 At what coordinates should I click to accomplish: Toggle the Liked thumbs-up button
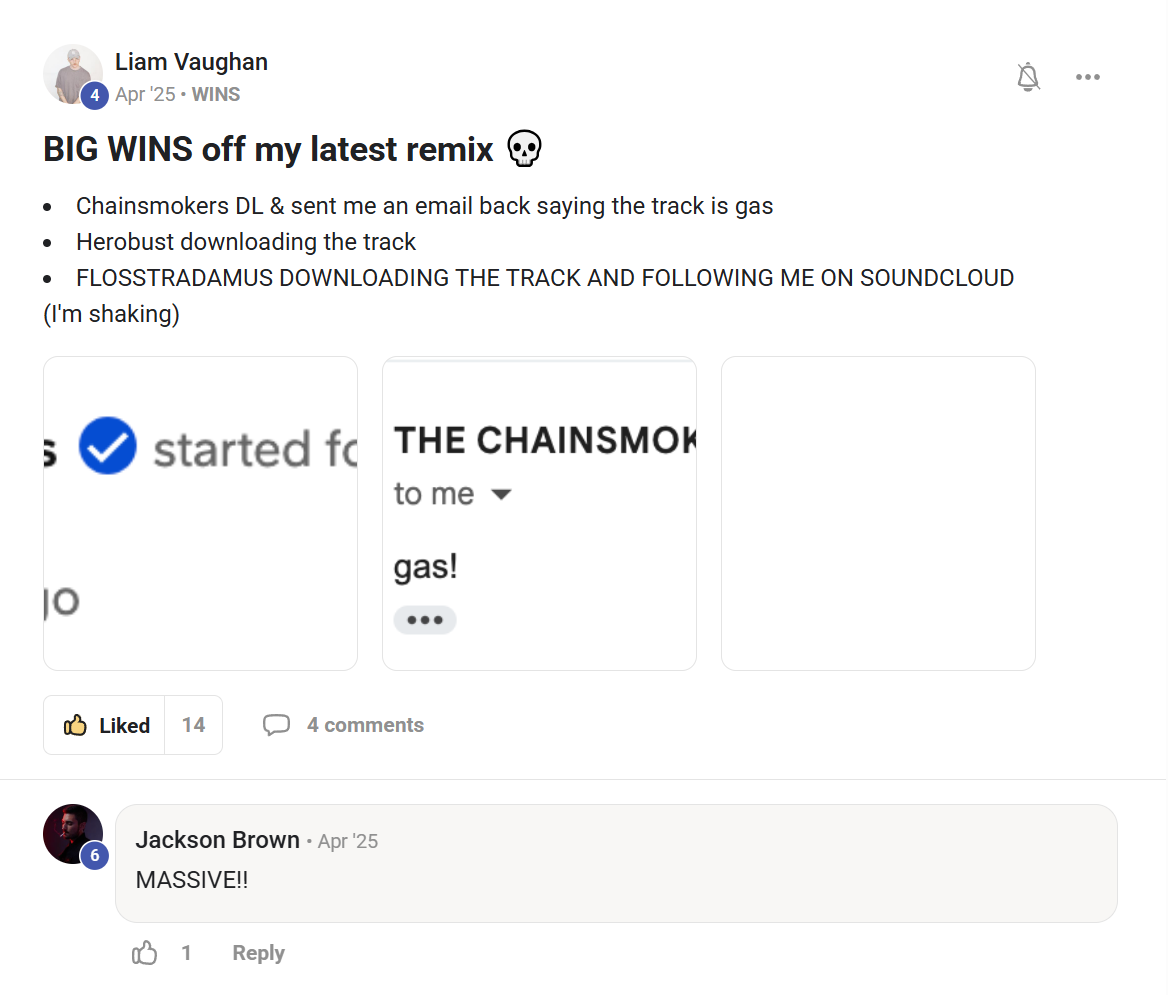click(105, 725)
